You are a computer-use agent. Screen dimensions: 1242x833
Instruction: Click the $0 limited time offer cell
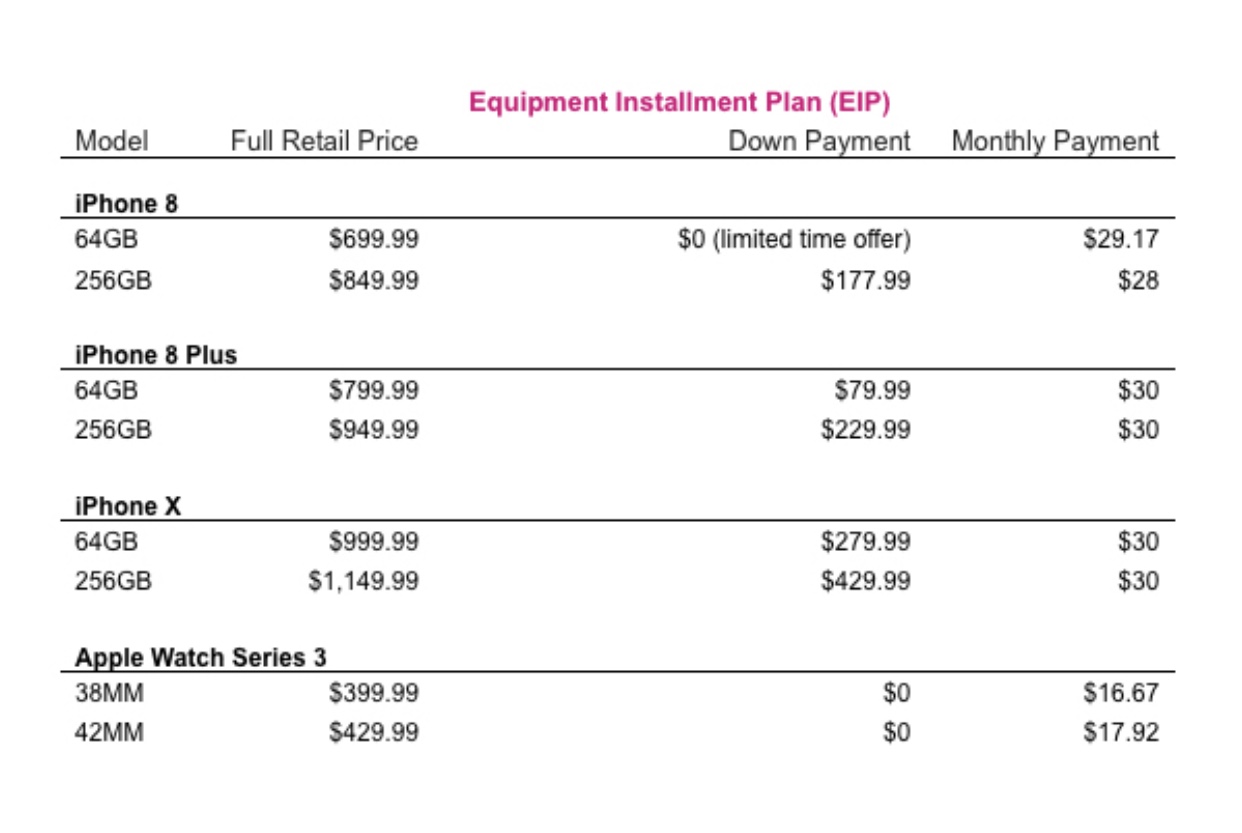tap(794, 241)
